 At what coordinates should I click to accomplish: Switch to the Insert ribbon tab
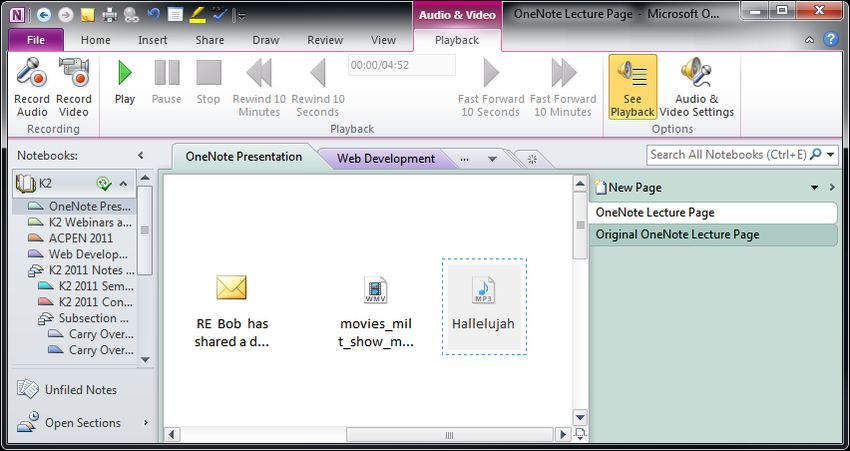coord(153,40)
